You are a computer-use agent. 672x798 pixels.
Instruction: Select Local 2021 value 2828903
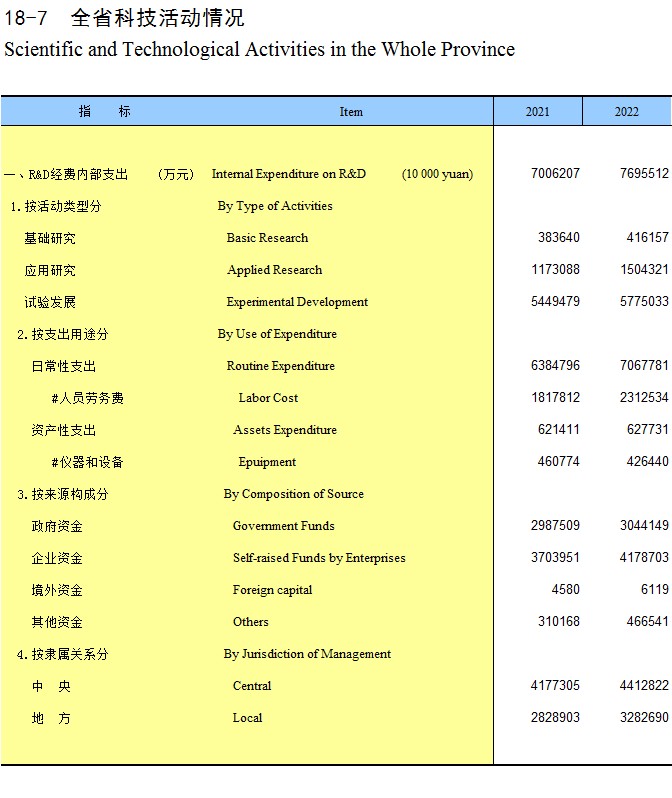[x=555, y=718]
